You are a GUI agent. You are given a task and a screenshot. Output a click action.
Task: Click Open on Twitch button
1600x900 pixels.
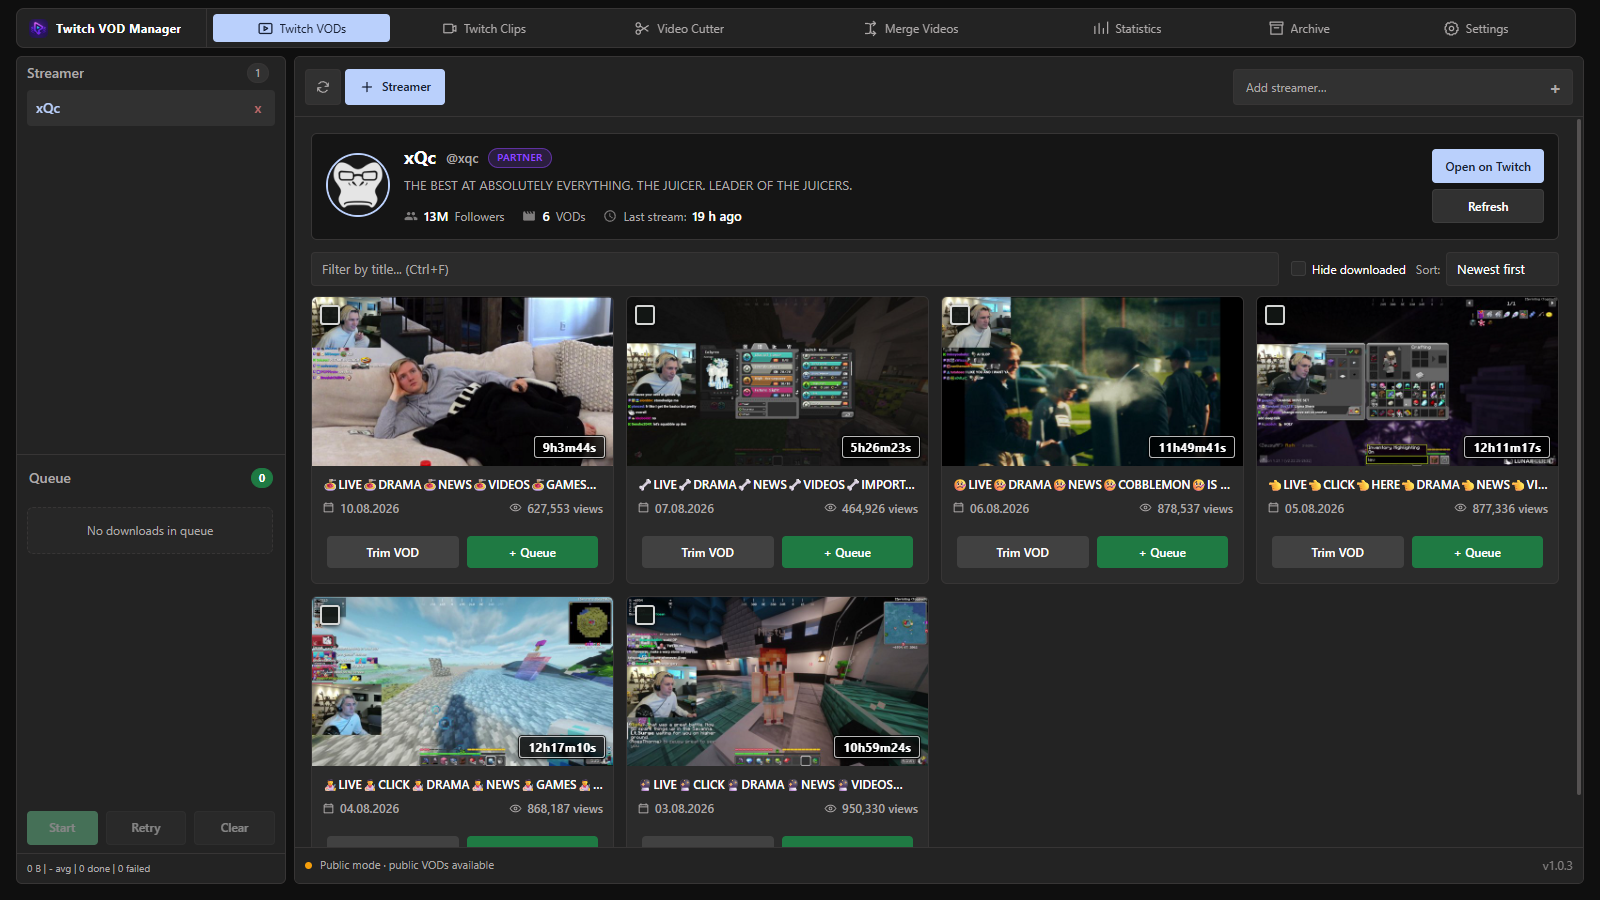(x=1488, y=166)
